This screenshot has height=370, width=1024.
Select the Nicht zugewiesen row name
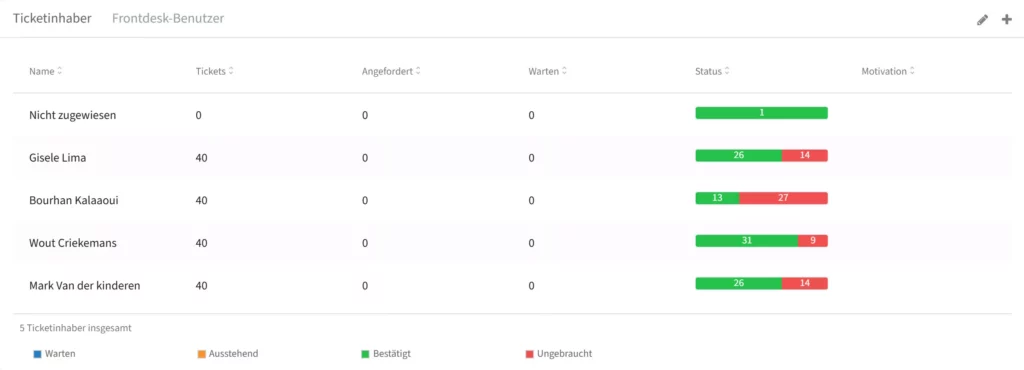point(72,116)
